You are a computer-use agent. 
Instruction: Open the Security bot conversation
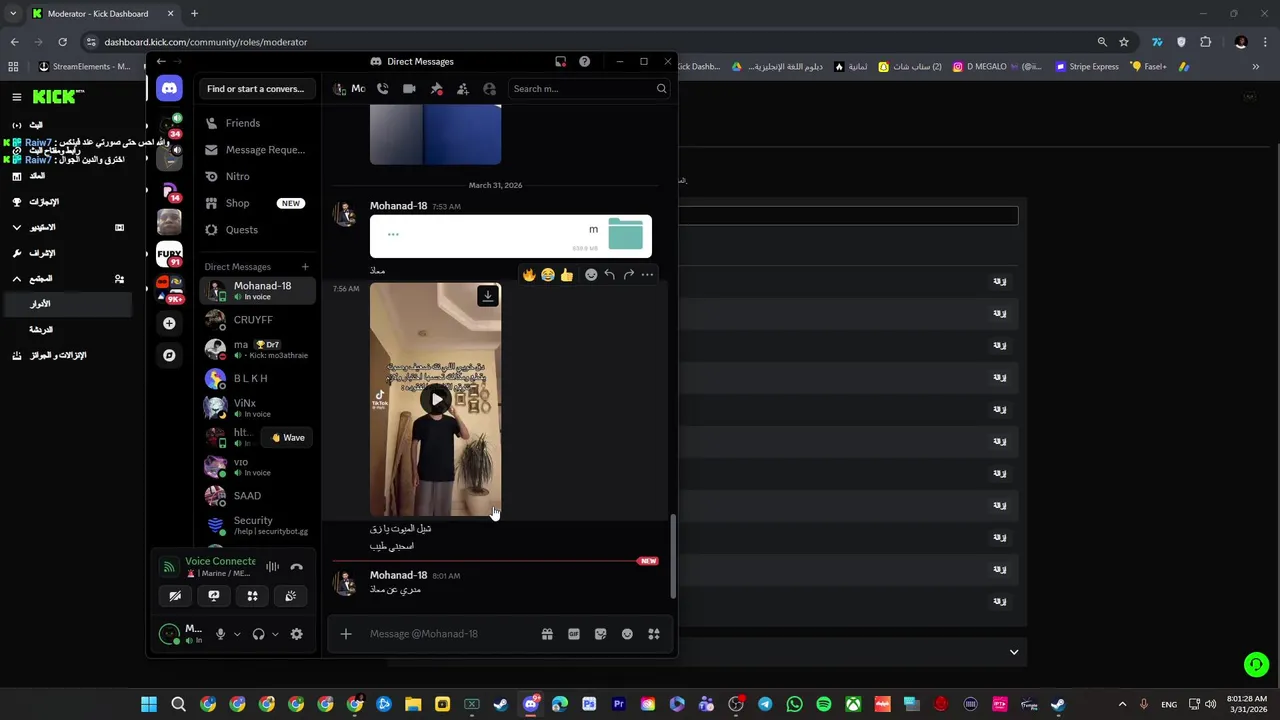[258, 525]
